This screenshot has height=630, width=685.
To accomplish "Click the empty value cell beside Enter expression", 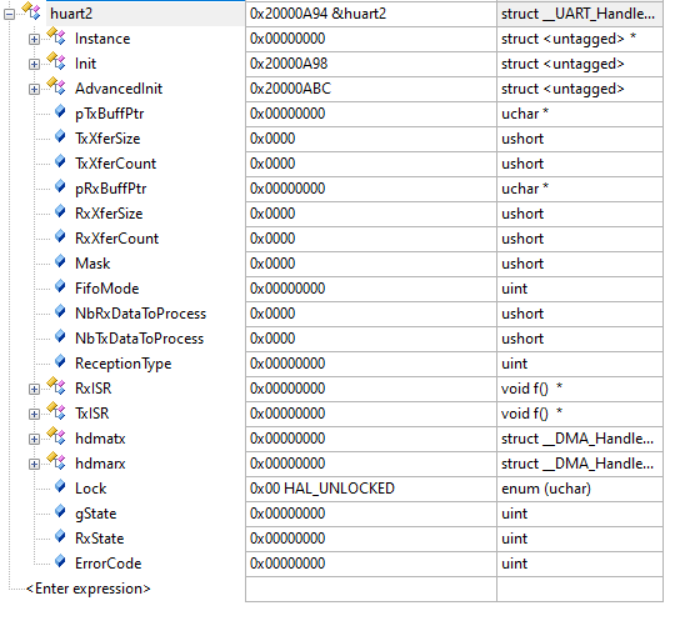I will [x=371, y=589].
